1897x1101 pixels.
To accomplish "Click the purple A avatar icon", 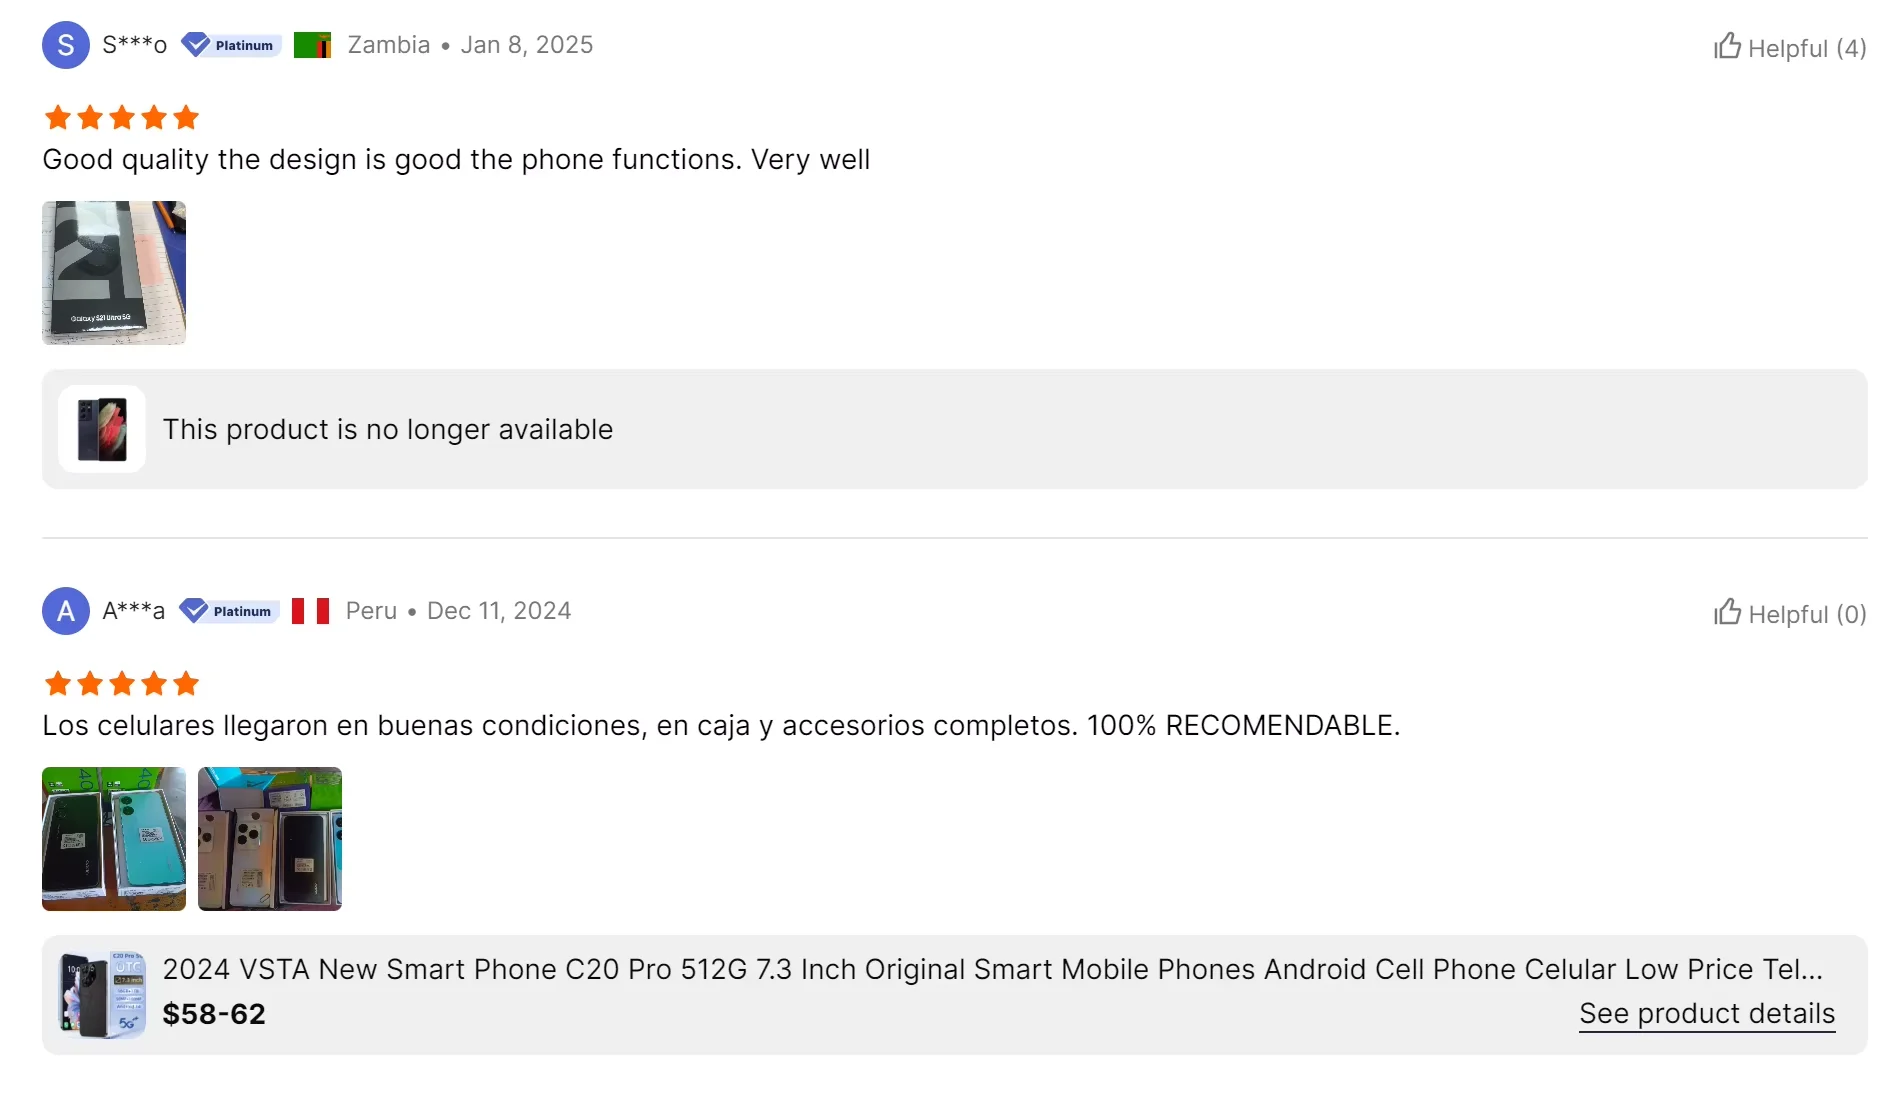I will coord(66,611).
